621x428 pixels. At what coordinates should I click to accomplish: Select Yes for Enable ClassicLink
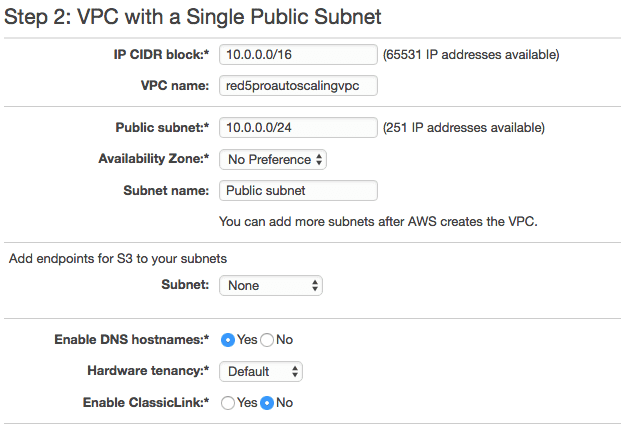[228, 403]
